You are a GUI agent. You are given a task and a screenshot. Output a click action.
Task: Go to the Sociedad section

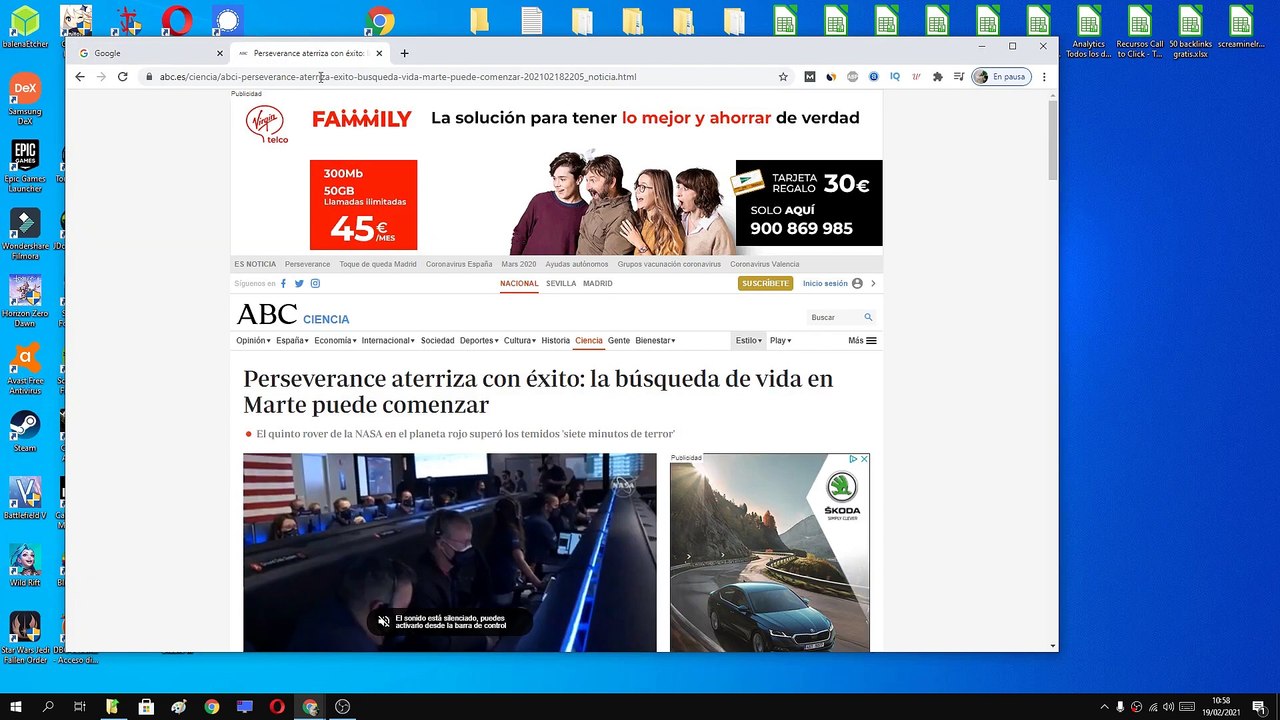(x=437, y=341)
